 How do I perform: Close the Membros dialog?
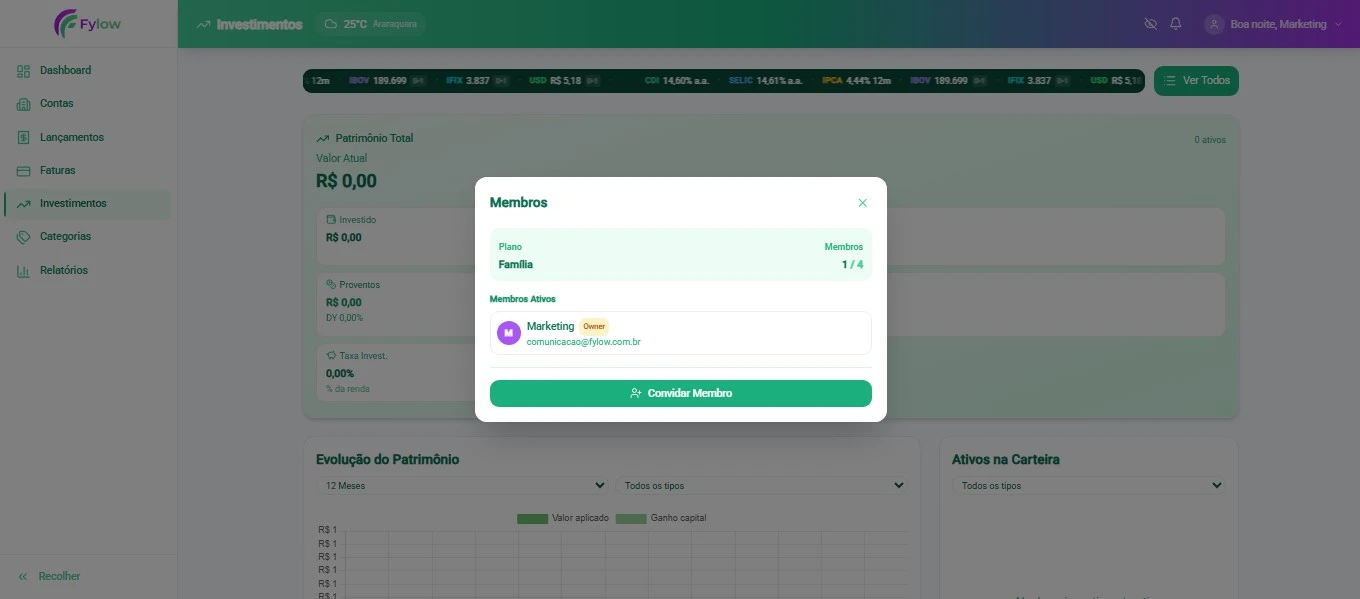click(x=862, y=203)
